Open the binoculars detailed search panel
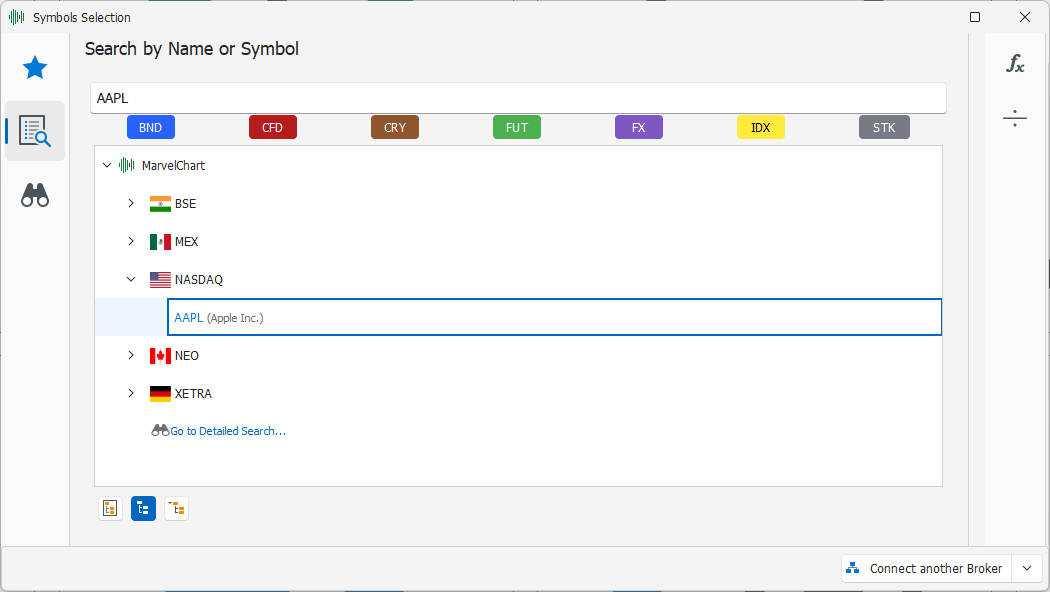 pos(35,195)
